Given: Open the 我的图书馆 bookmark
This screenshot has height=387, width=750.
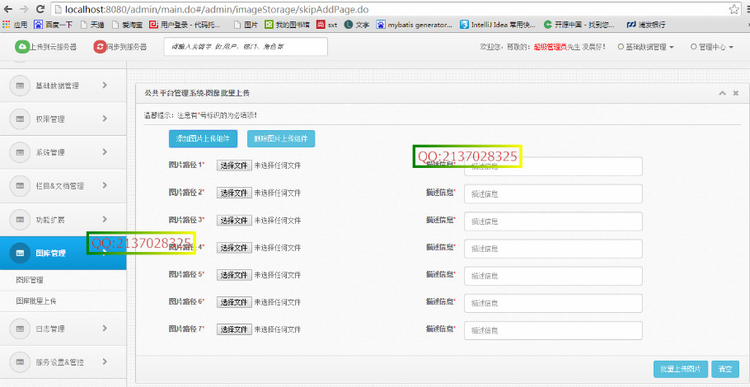Looking at the screenshot, I should 287,24.
